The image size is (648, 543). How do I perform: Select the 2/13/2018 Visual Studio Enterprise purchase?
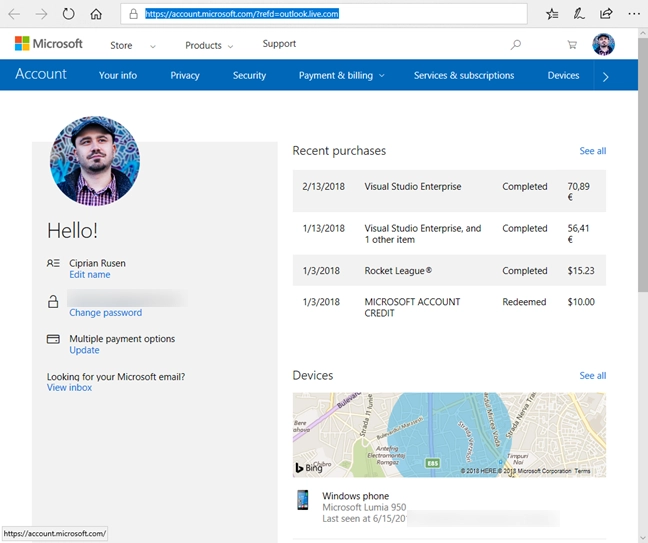point(449,191)
